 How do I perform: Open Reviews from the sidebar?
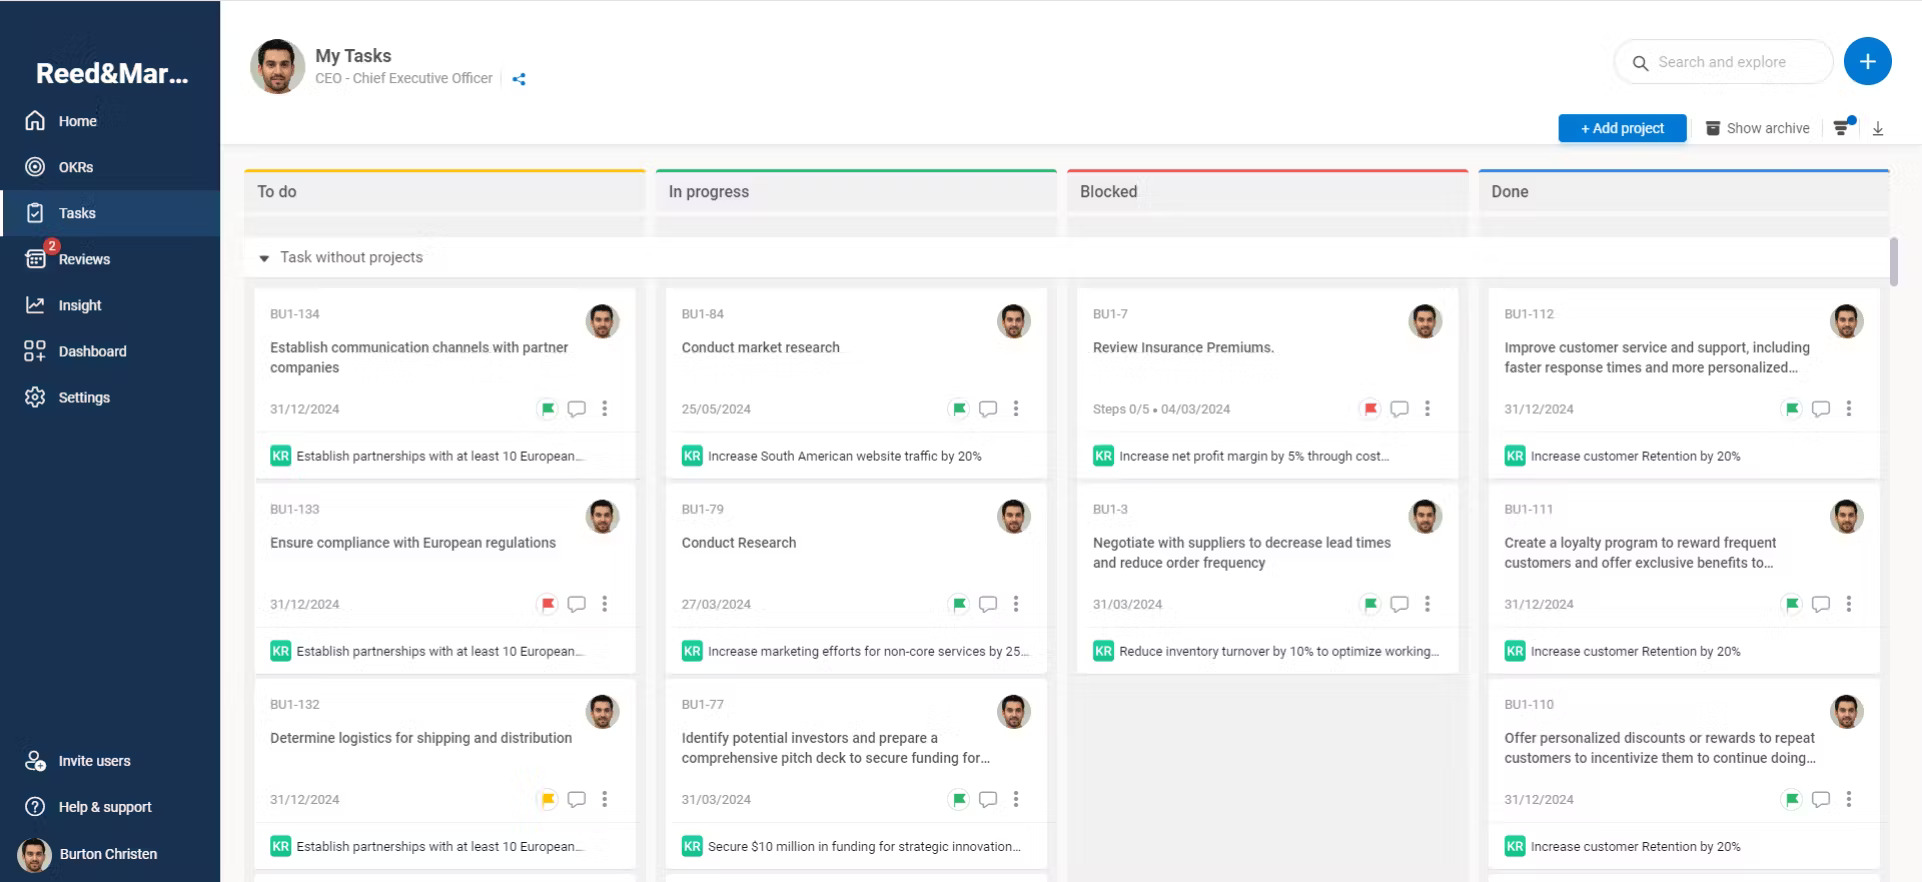(x=84, y=259)
